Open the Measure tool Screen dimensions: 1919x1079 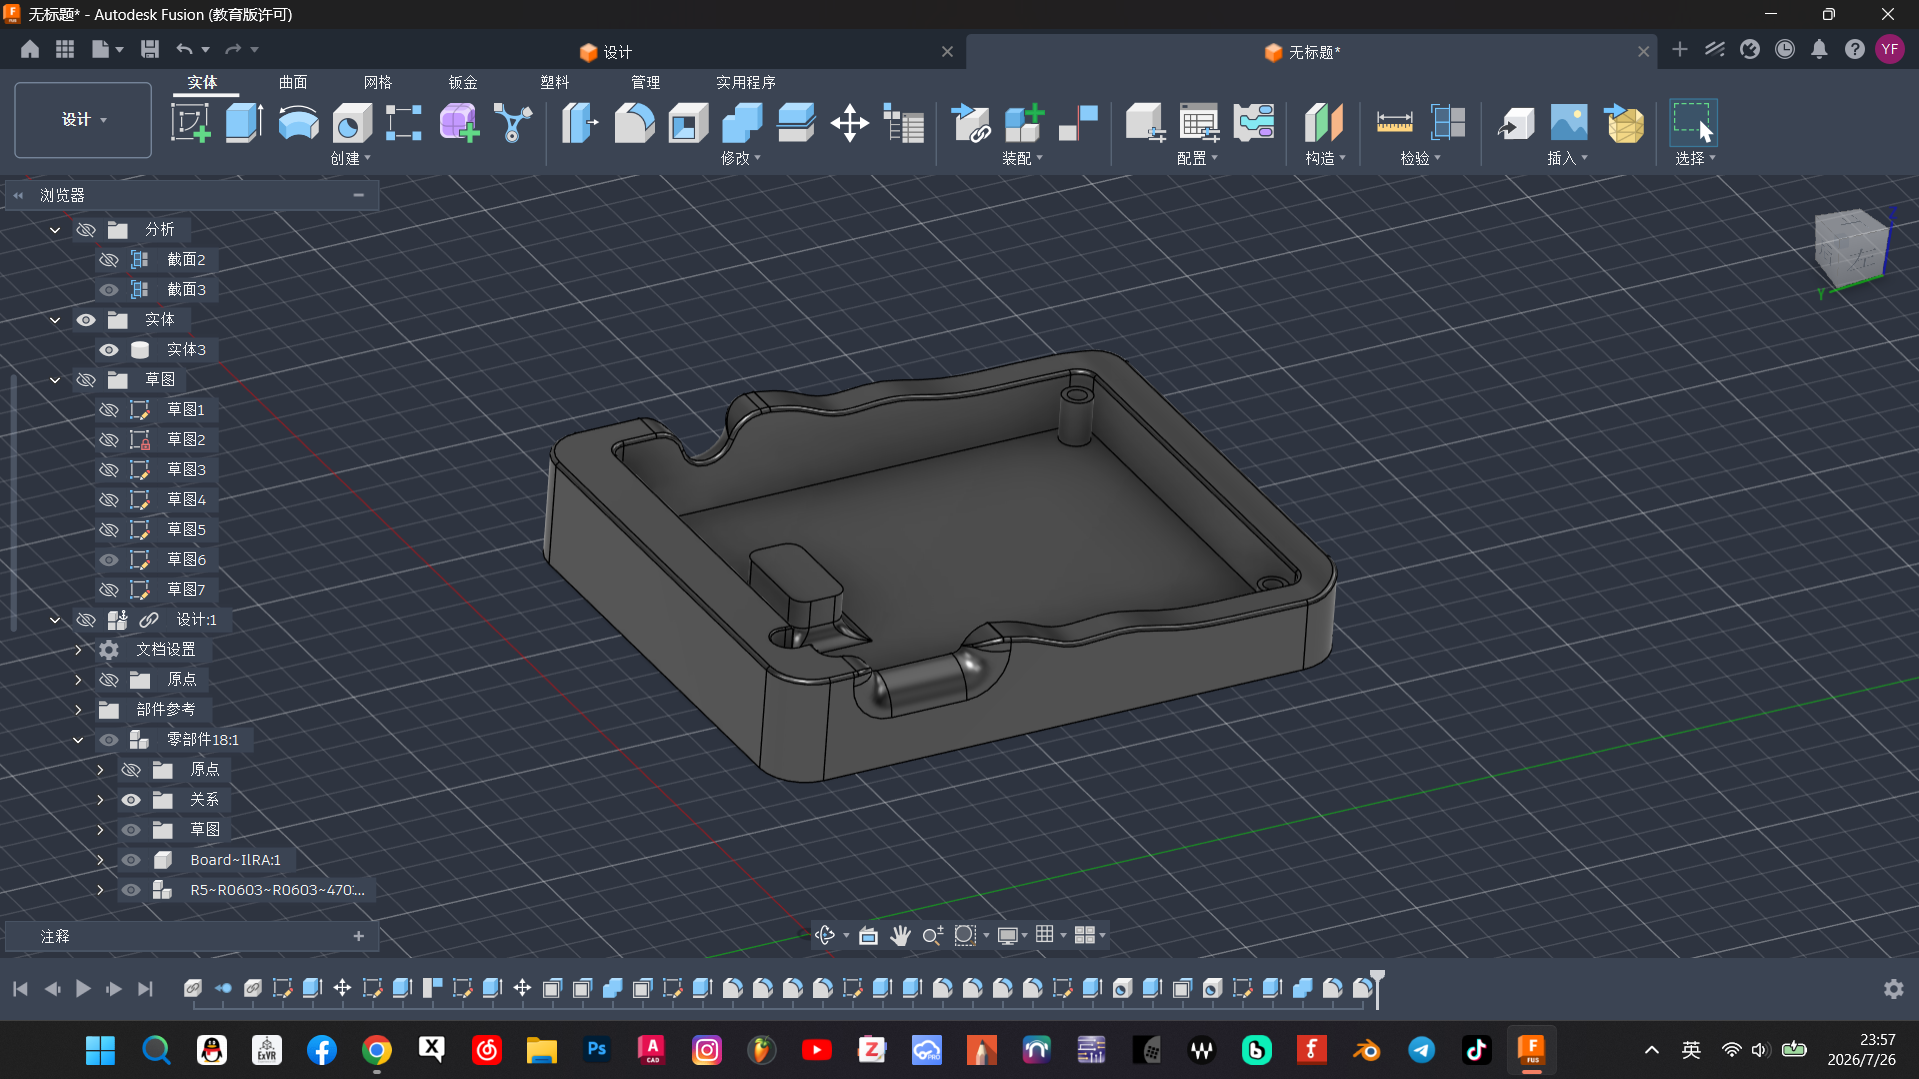1394,123
